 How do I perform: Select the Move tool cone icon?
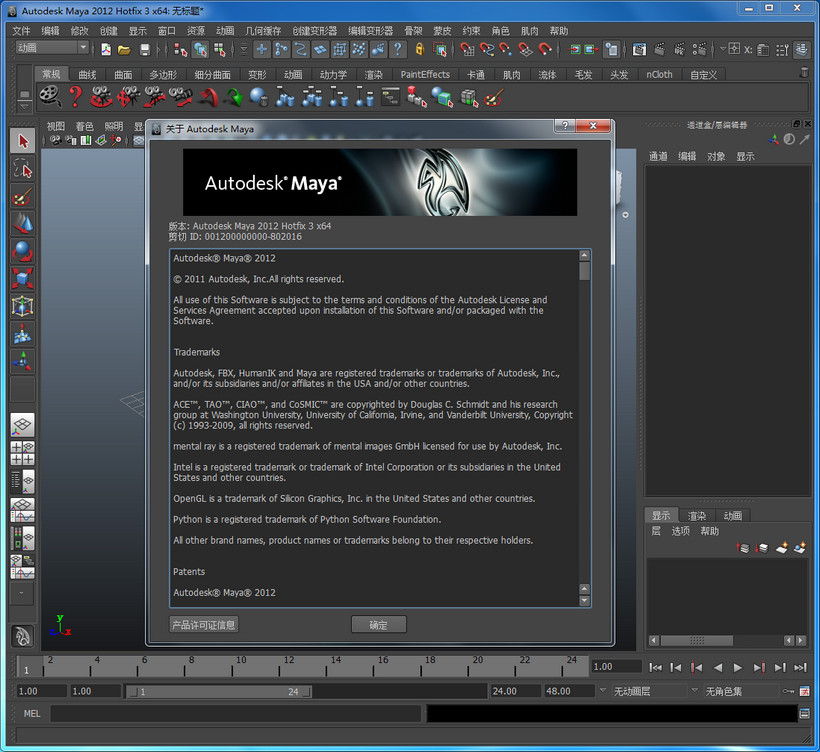pyautogui.click(x=22, y=224)
